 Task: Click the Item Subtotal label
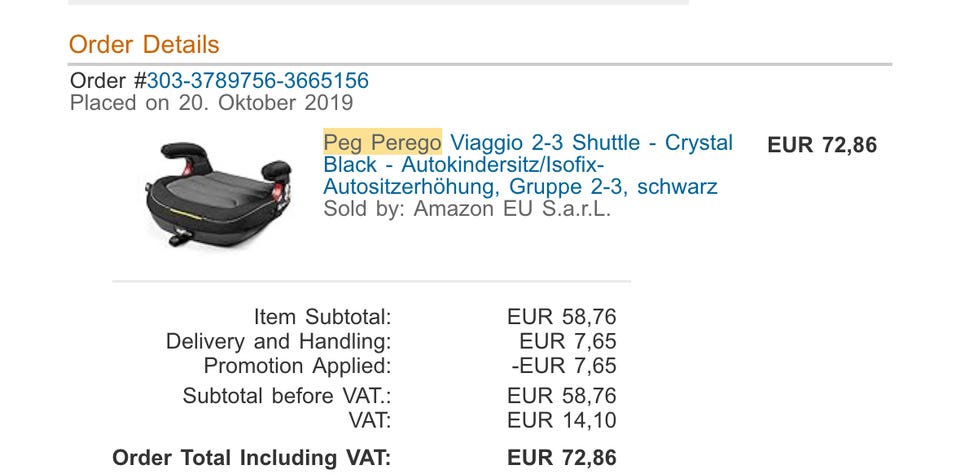click(322, 318)
